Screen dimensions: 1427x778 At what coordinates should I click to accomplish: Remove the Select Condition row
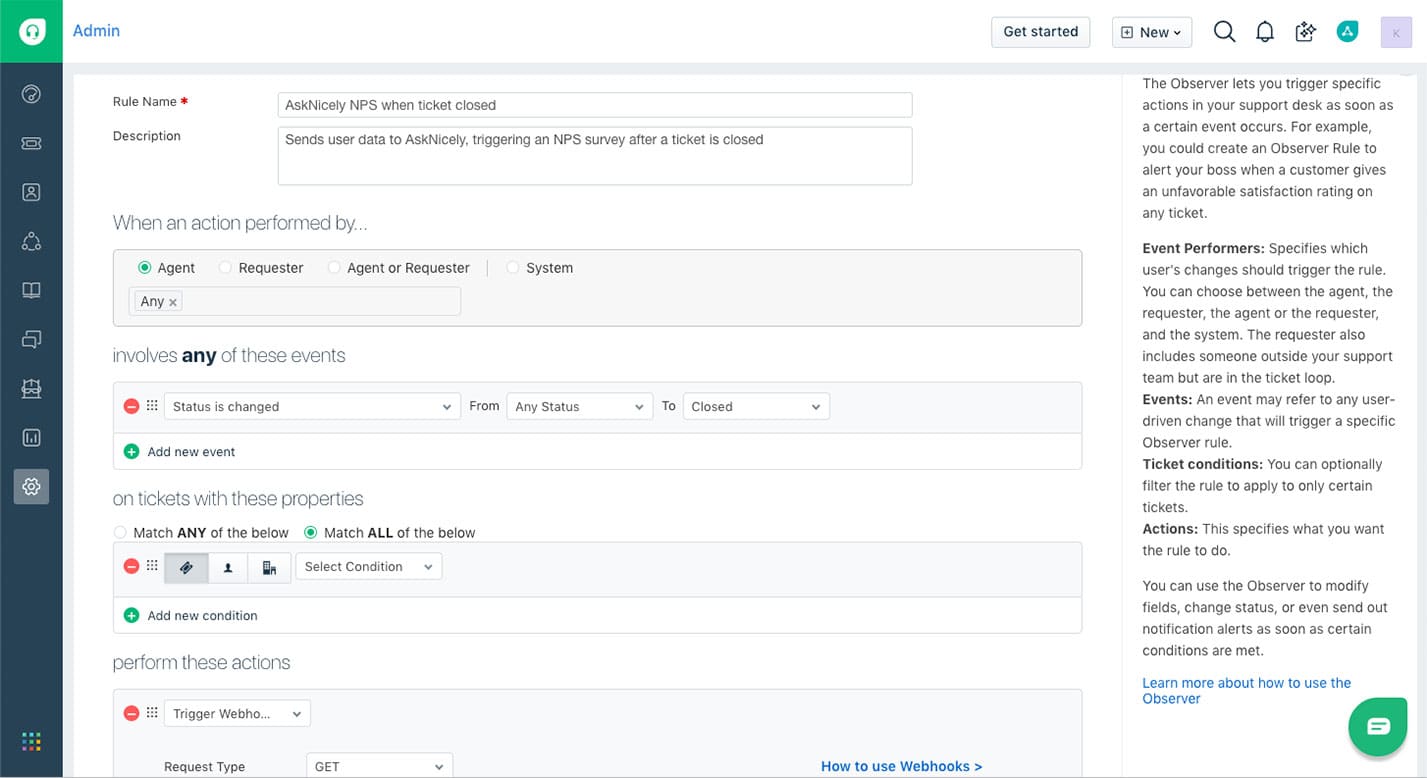point(131,567)
